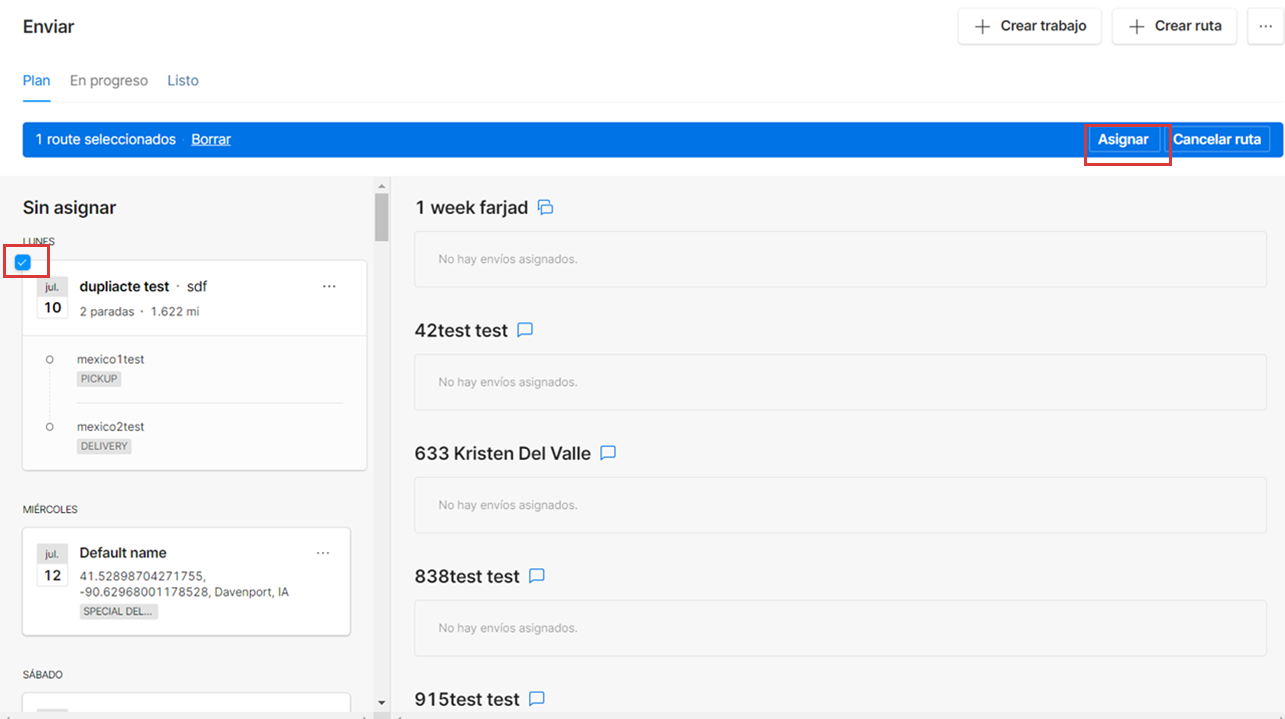Click message icon beside 42test test
The height and width of the screenshot is (719, 1285).
[x=525, y=330]
